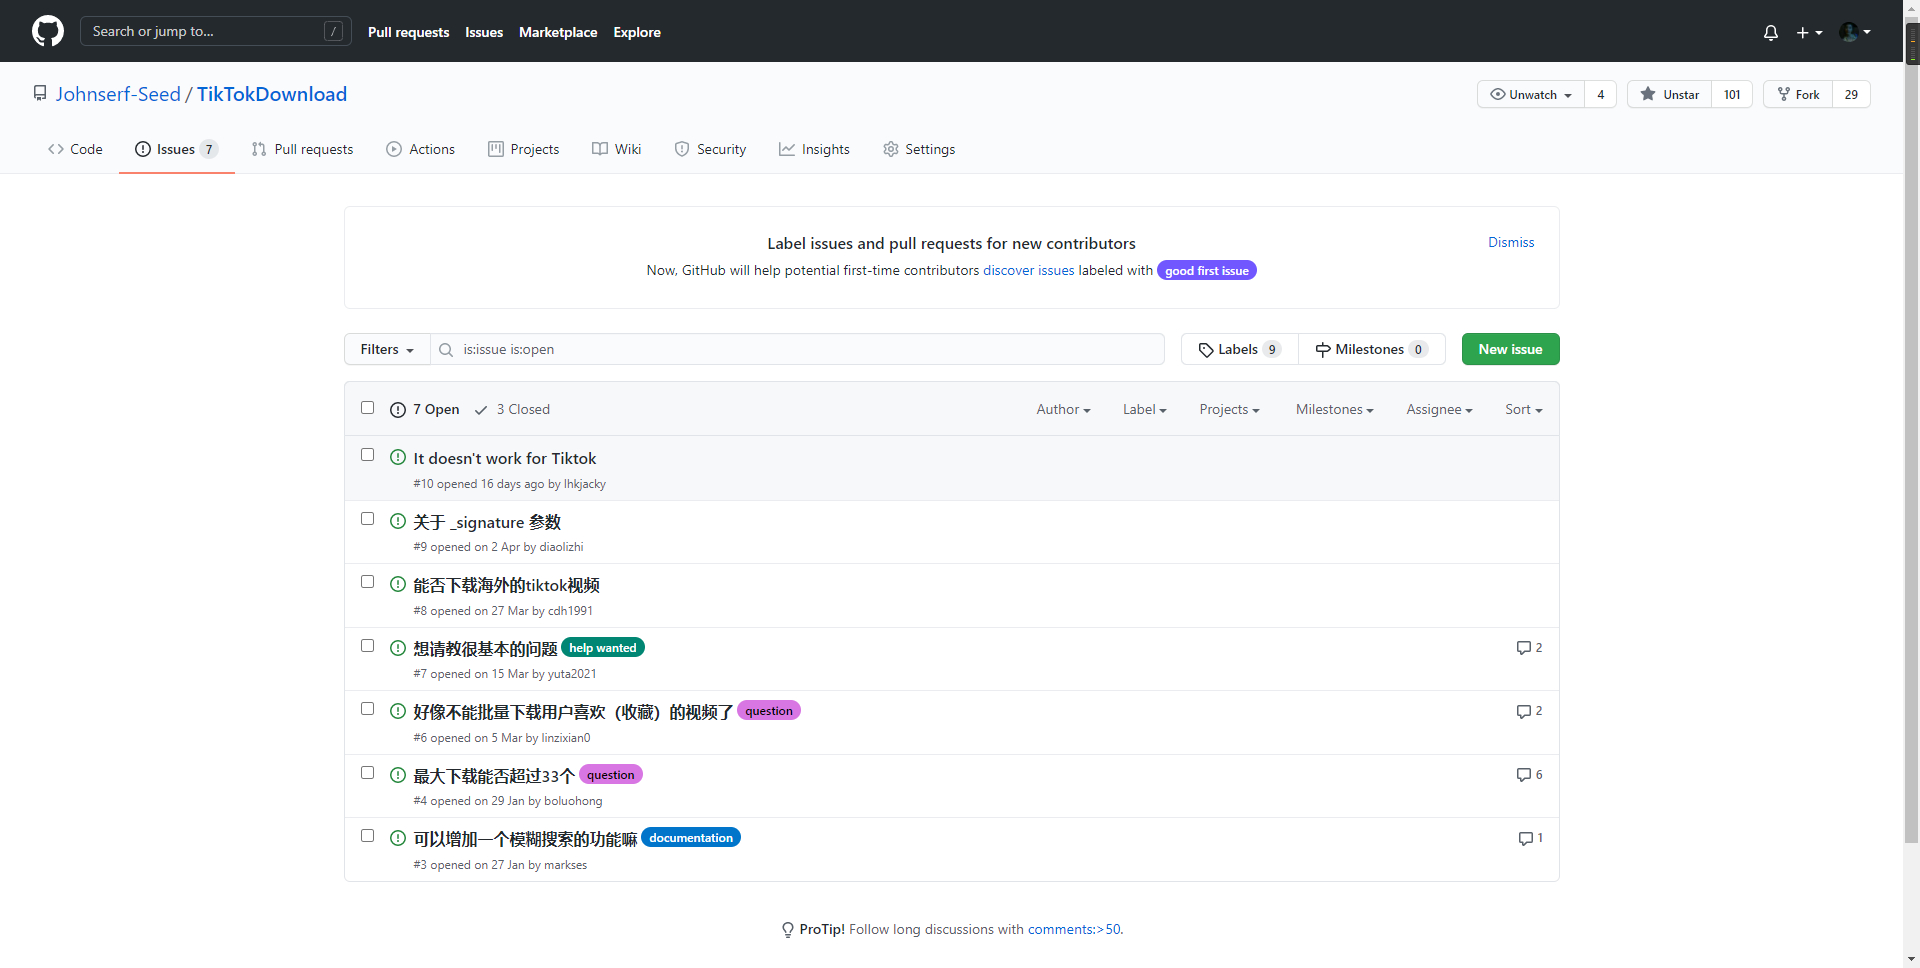Follow the "discover issues" link
1920x968 pixels.
[x=1028, y=270]
